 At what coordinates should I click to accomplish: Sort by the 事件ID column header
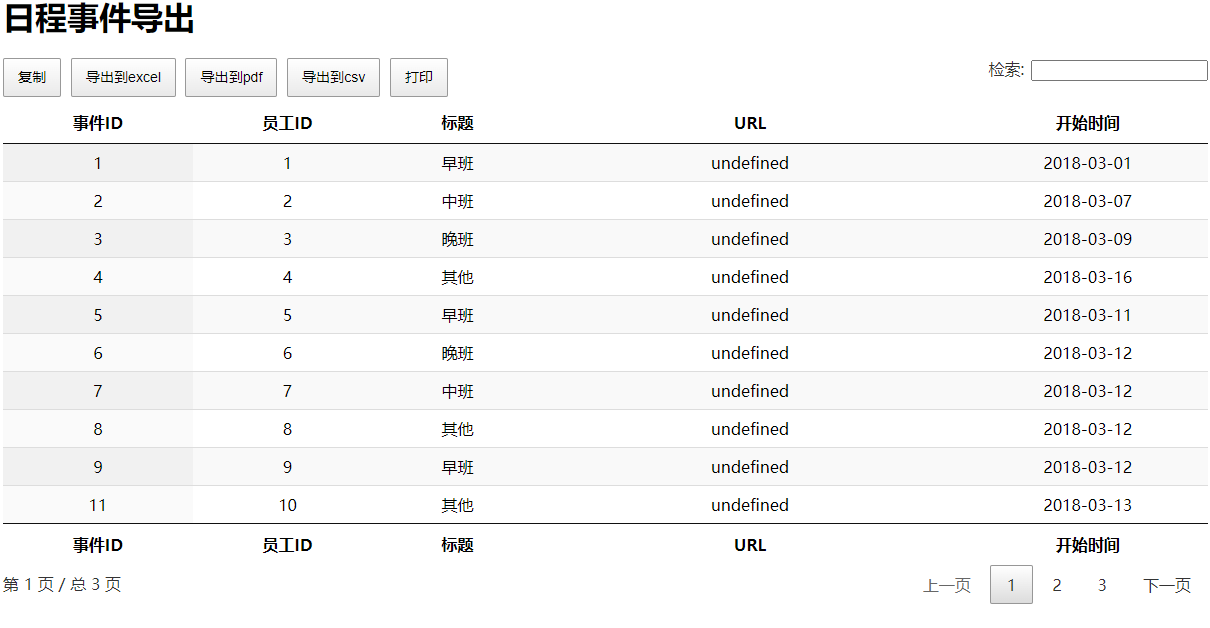point(98,124)
